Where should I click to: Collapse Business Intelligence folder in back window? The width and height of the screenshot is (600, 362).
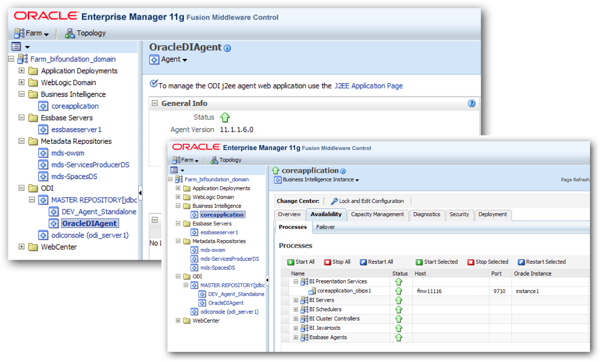coord(21,94)
